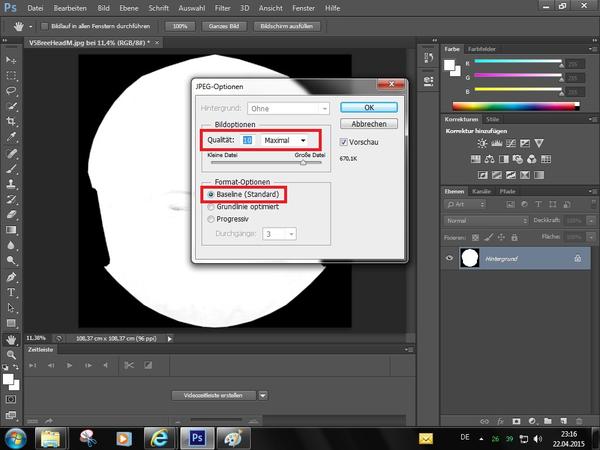Click the Qualität value input field
The height and width of the screenshot is (450, 600).
pyautogui.click(x=248, y=140)
